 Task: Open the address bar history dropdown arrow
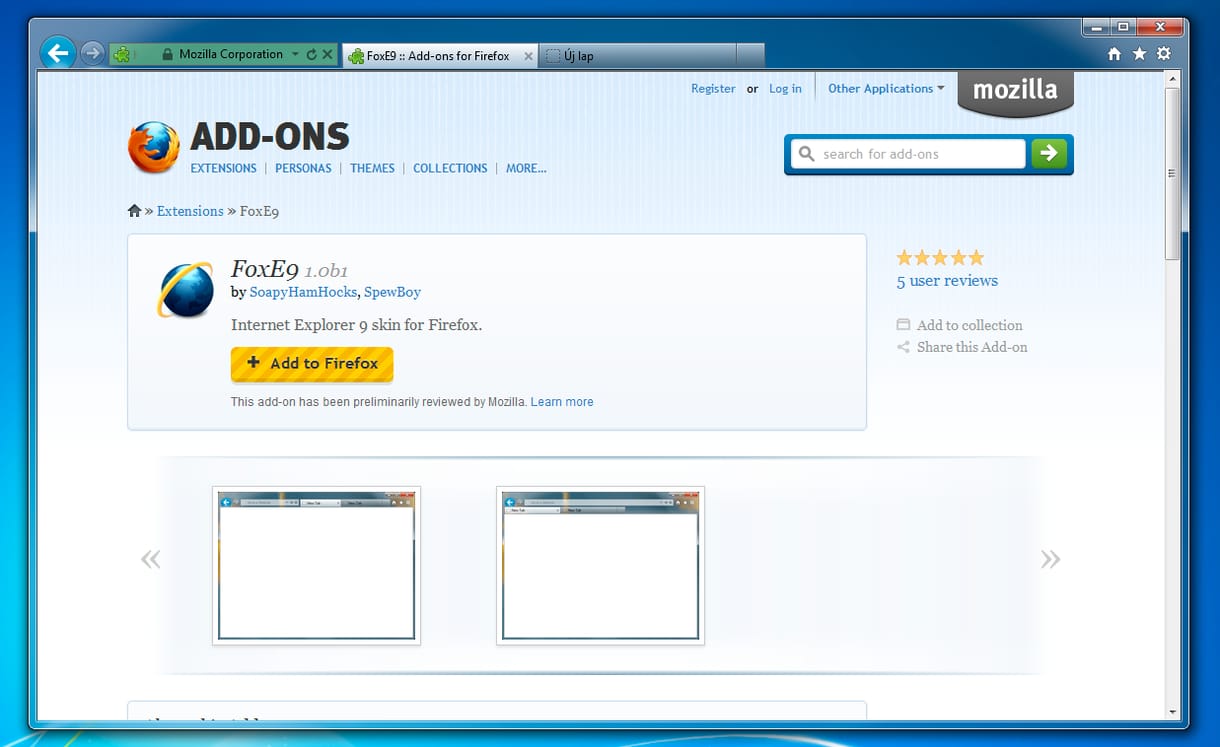click(296, 55)
